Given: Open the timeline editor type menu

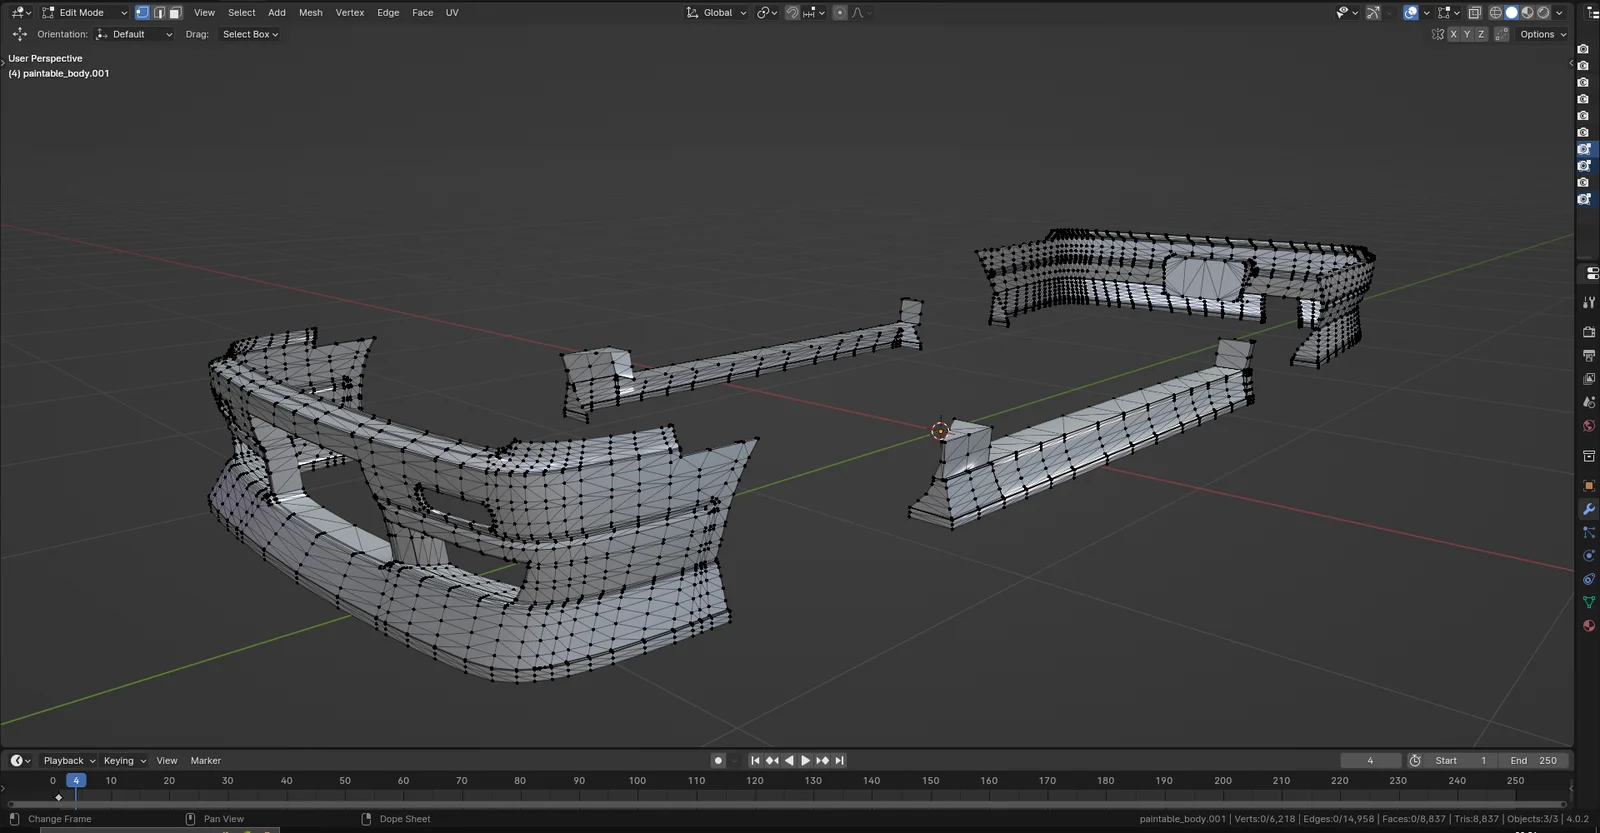Looking at the screenshot, I should click(20, 761).
